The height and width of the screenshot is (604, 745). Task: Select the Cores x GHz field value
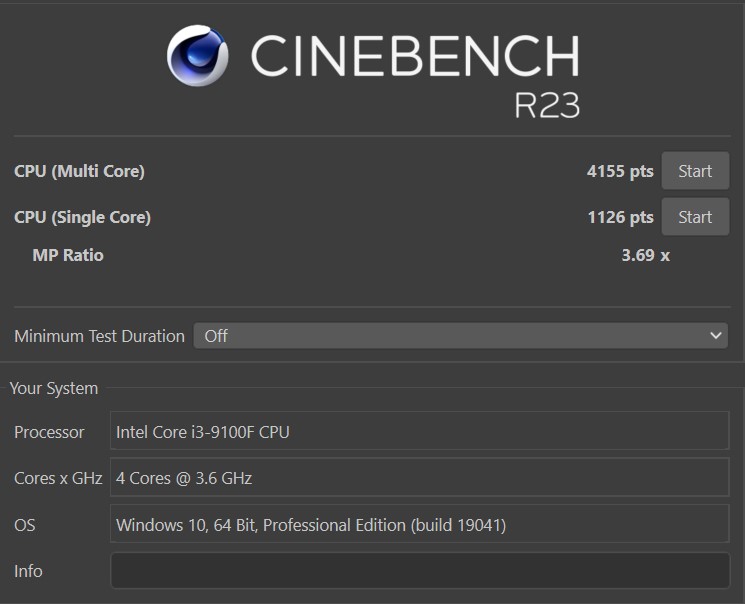click(420, 477)
